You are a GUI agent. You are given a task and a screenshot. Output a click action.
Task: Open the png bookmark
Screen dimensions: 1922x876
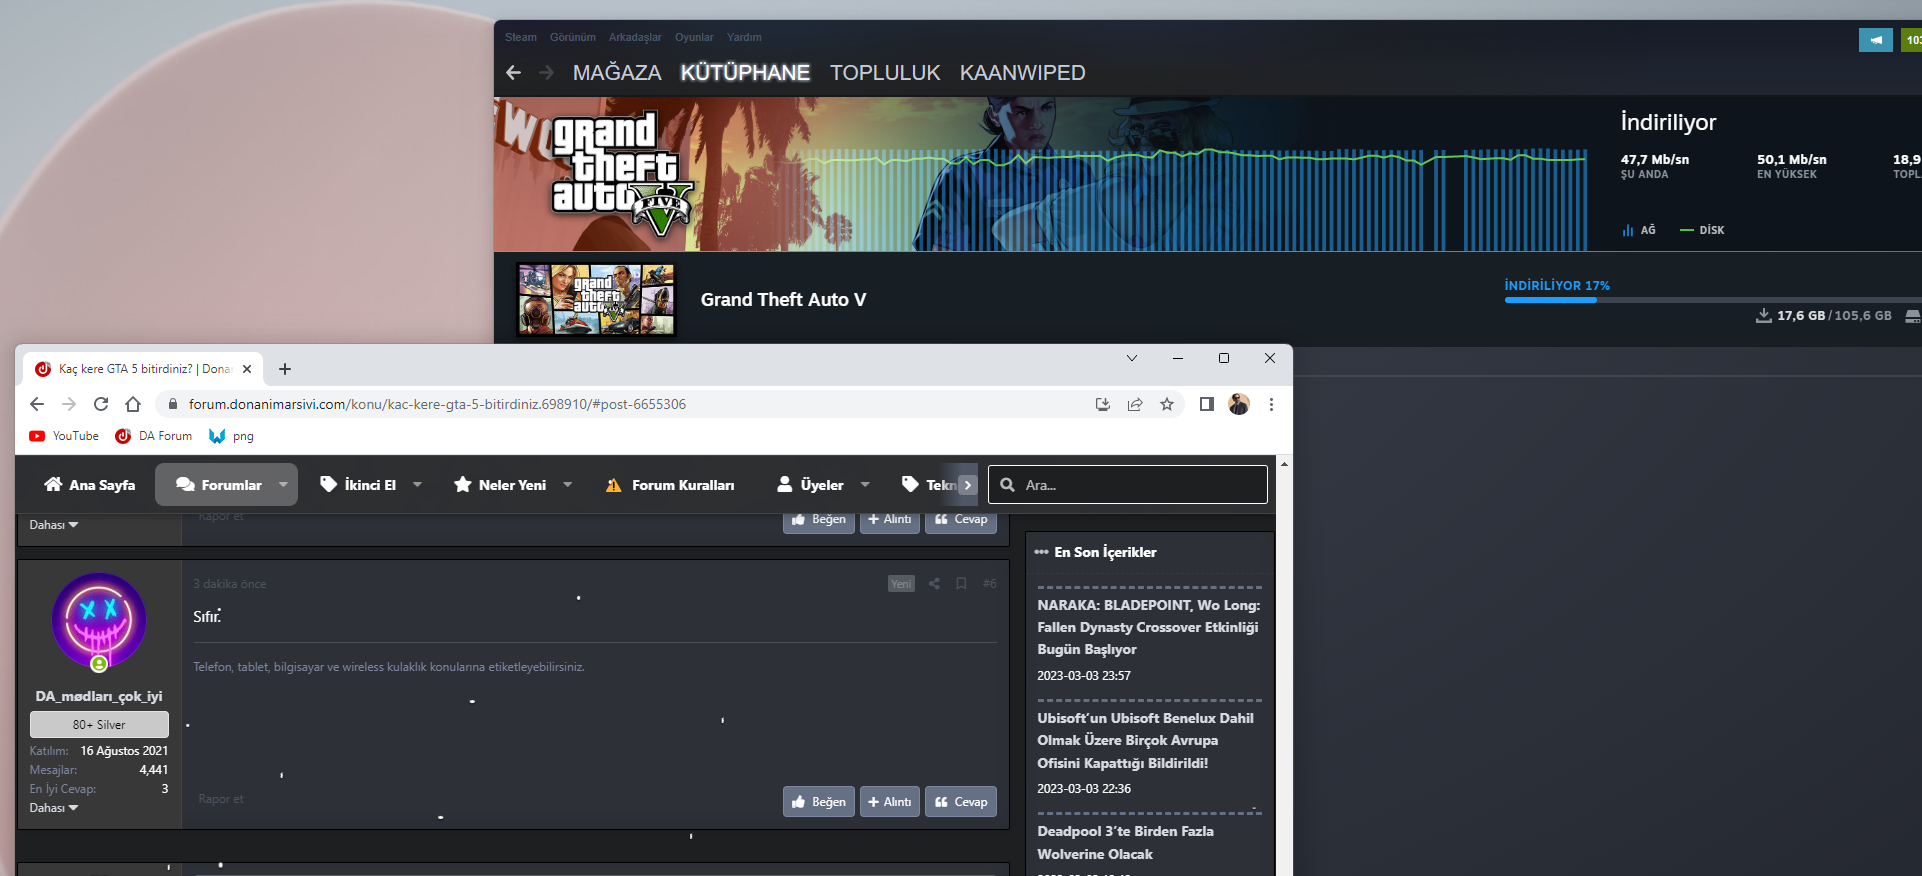click(x=231, y=436)
